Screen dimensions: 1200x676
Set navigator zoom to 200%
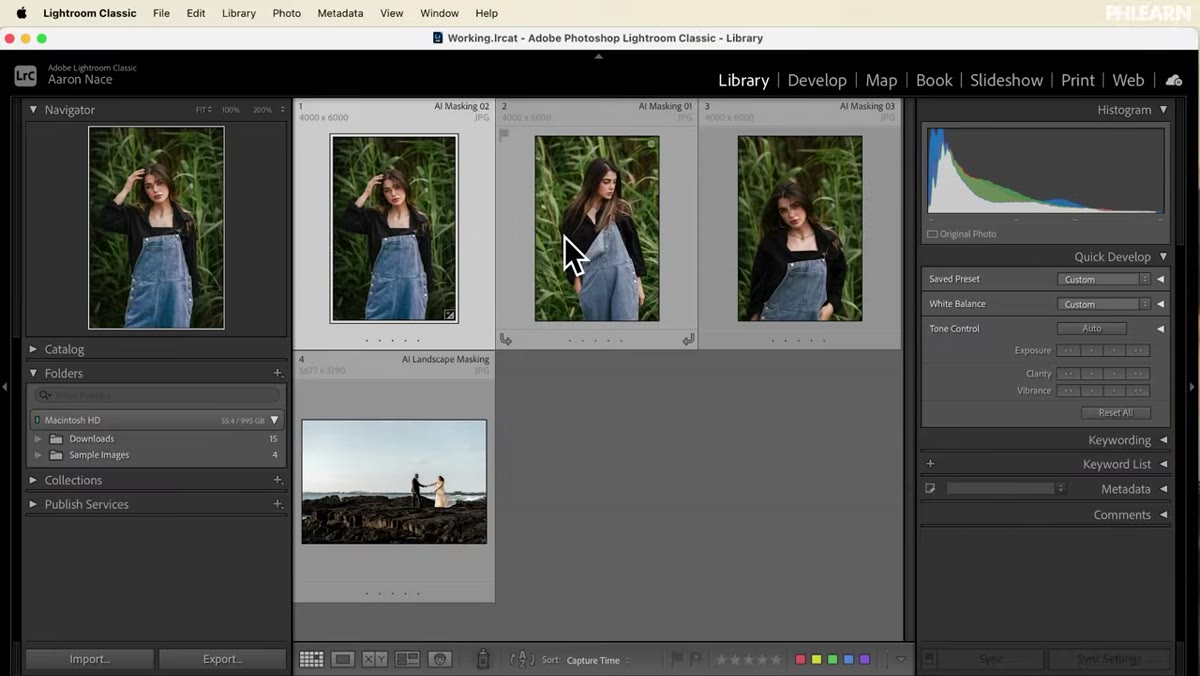pos(263,110)
